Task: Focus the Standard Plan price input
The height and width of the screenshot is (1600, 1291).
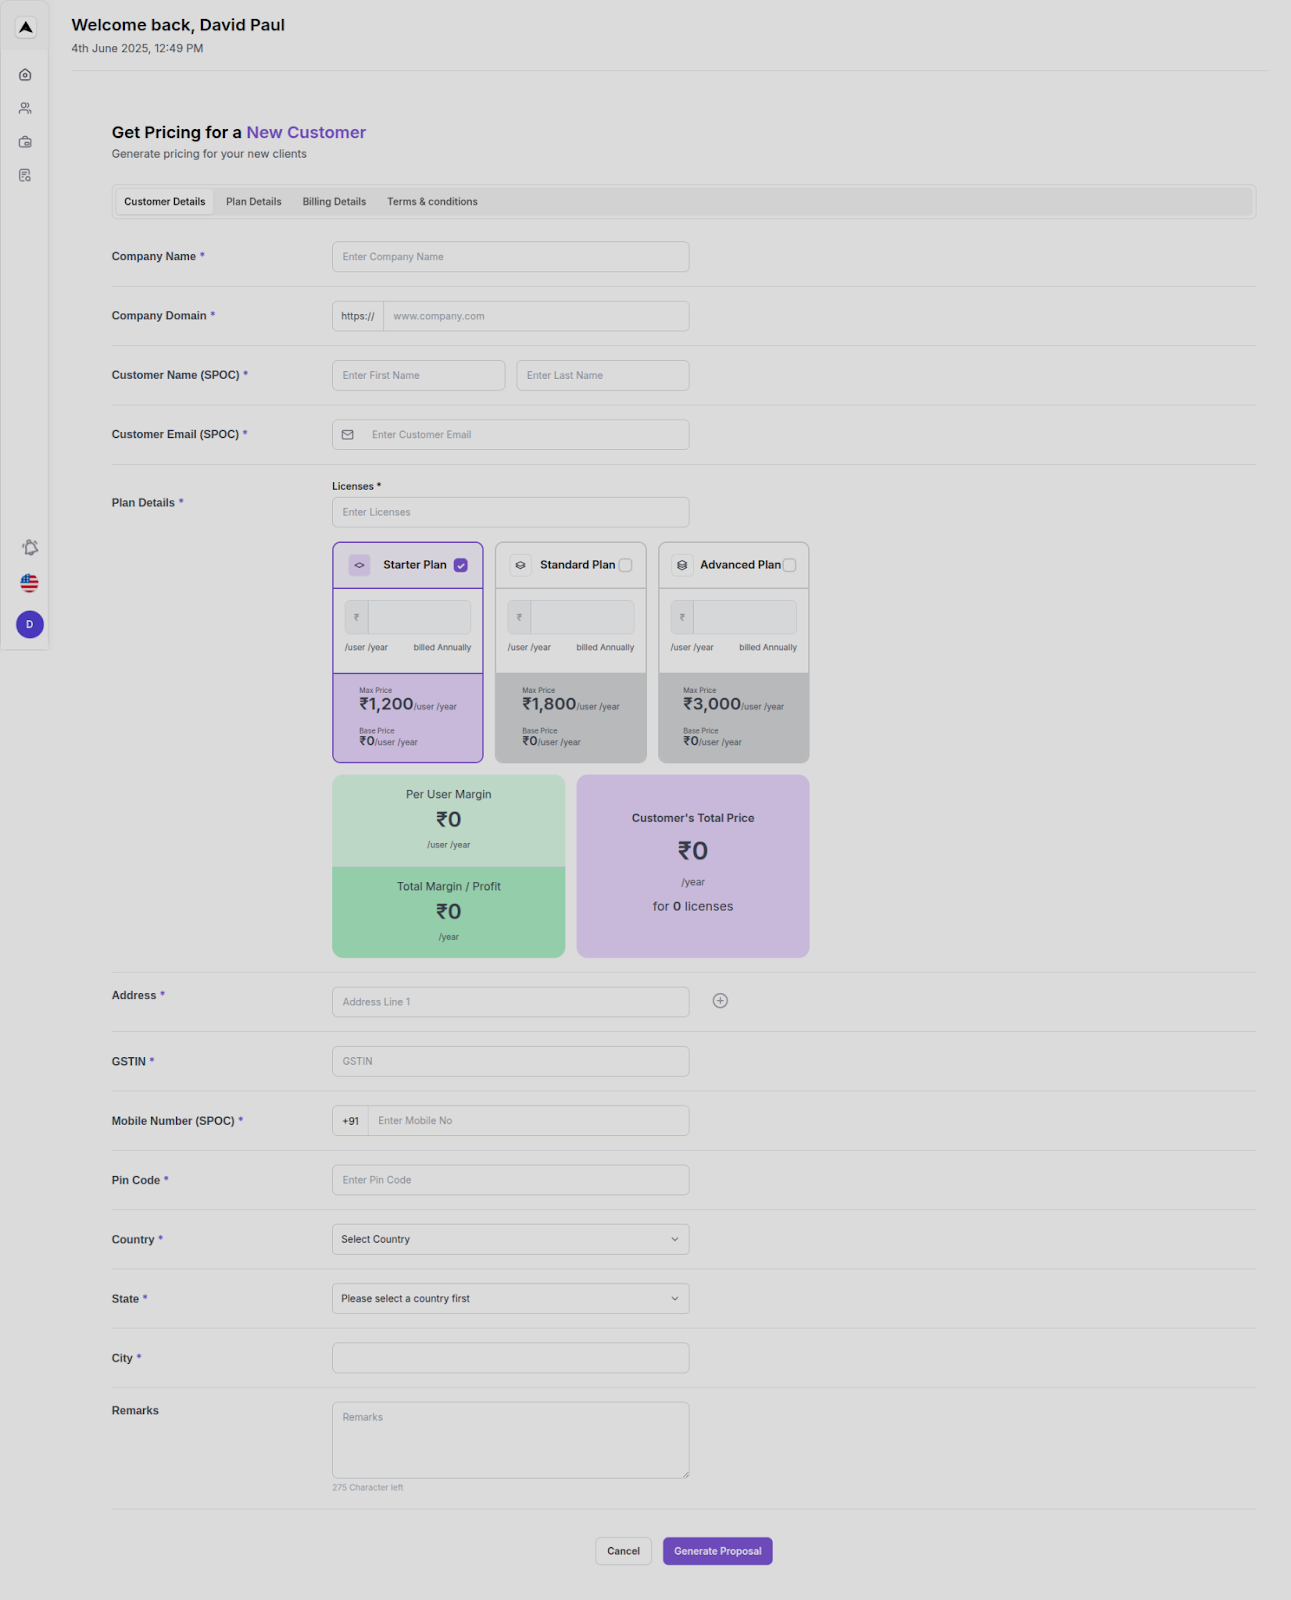Action: point(583,618)
